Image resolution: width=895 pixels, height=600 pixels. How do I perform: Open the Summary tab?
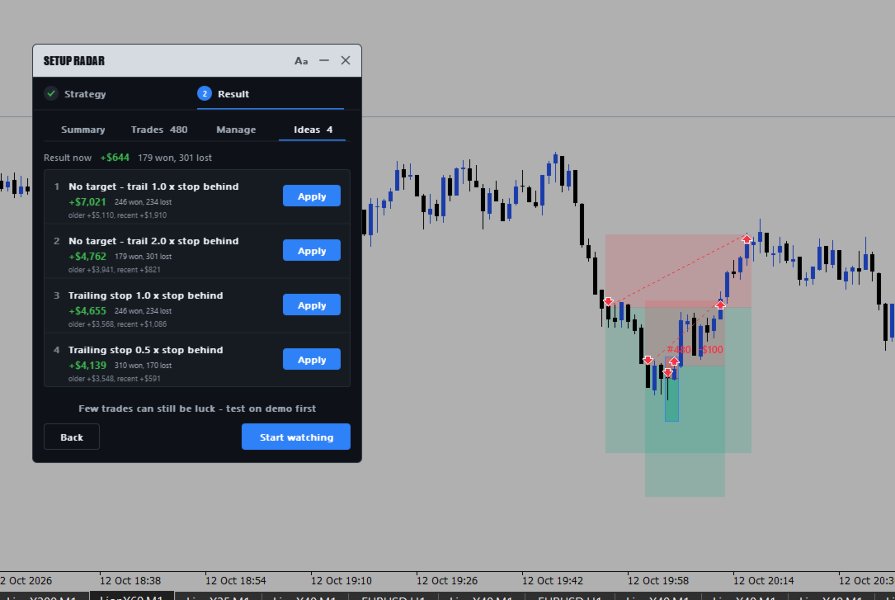83,130
